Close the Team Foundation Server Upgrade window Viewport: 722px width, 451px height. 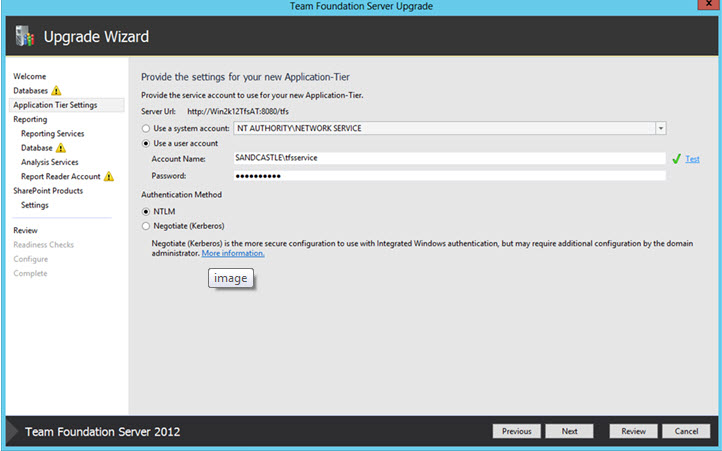pyautogui.click(x=709, y=4)
